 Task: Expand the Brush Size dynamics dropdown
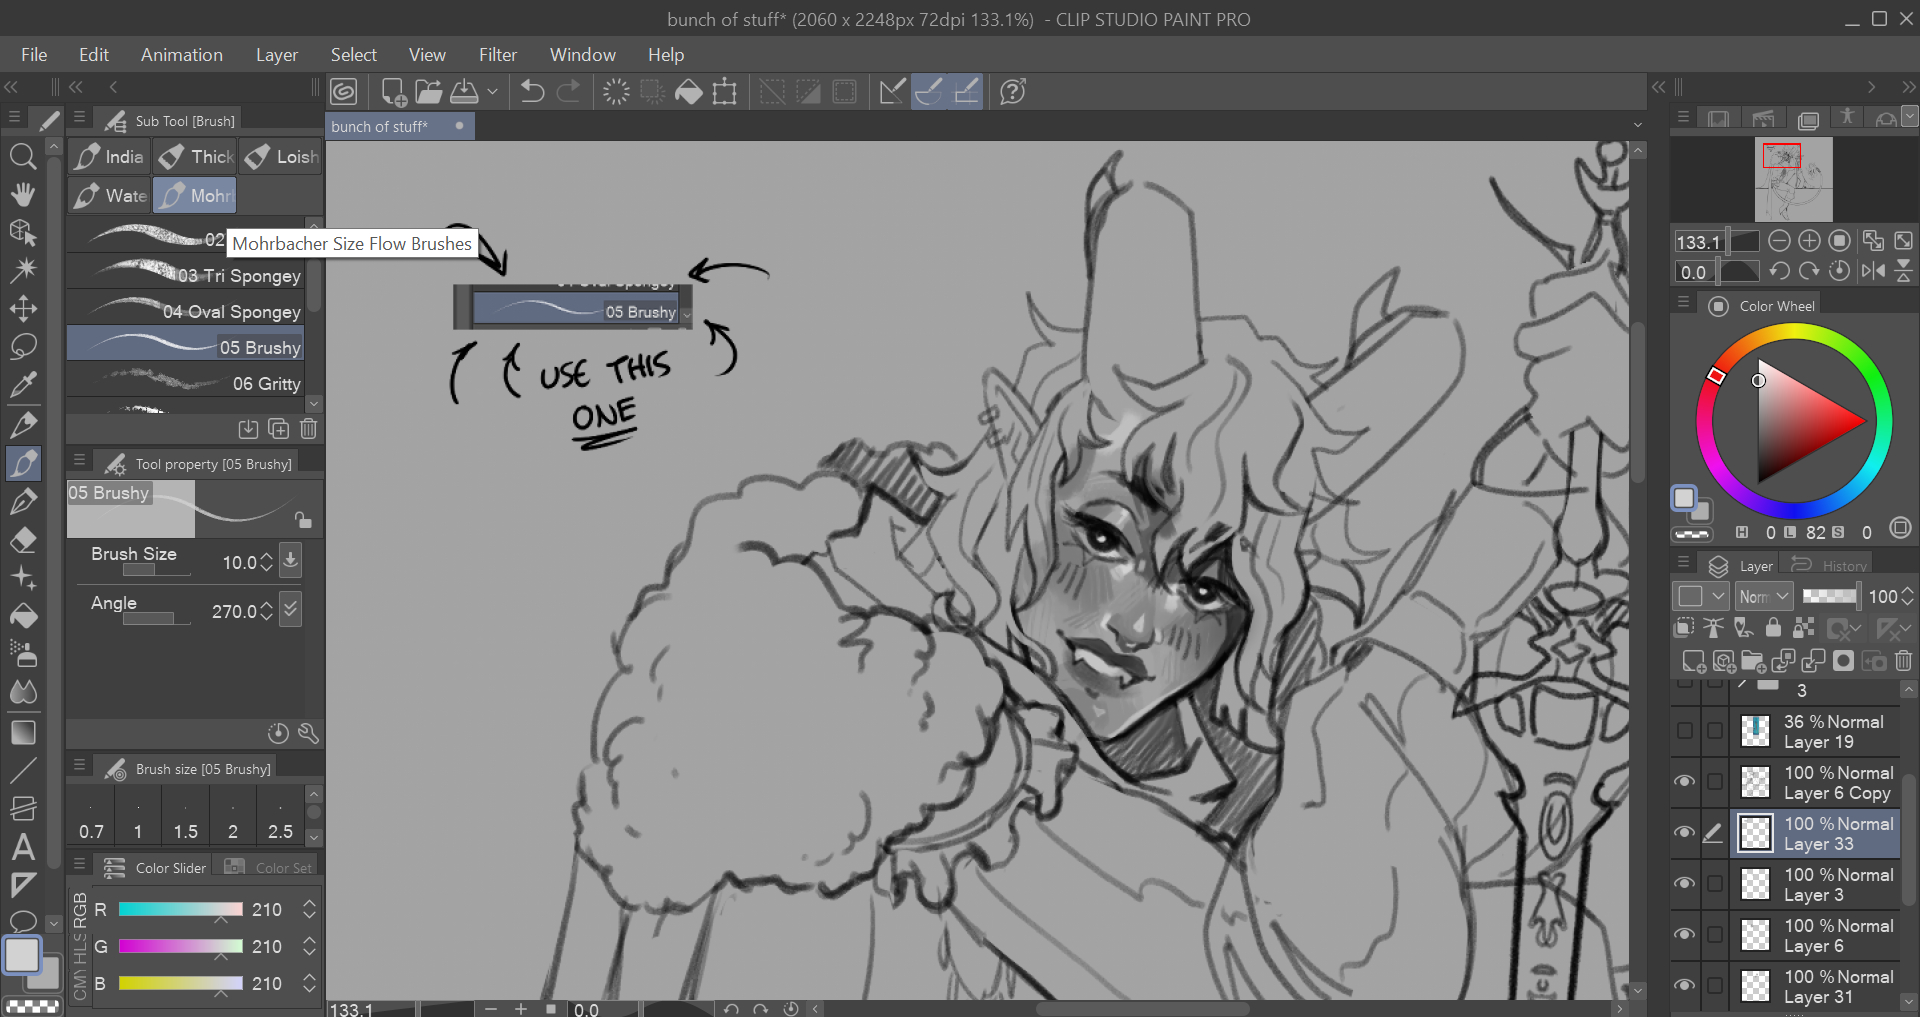pos(290,560)
